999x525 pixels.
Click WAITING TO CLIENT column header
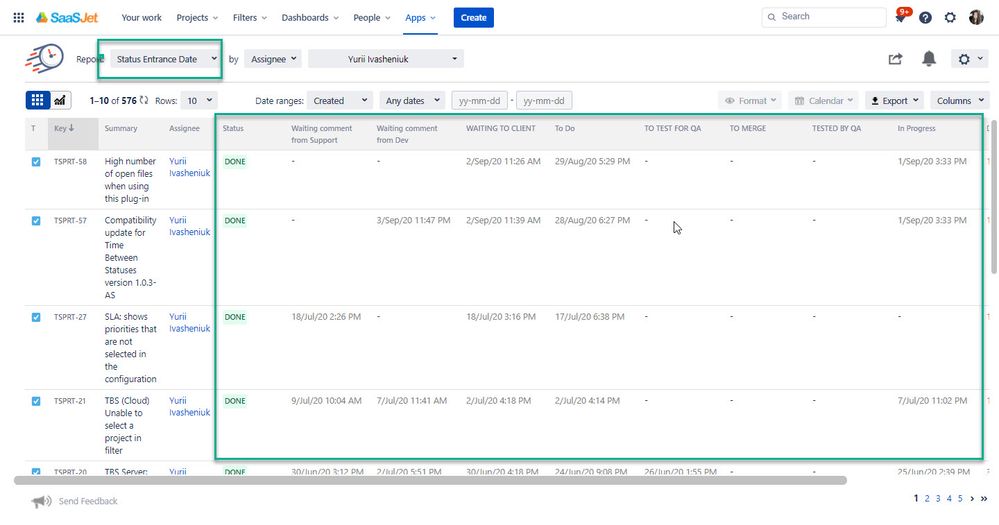click(x=501, y=128)
